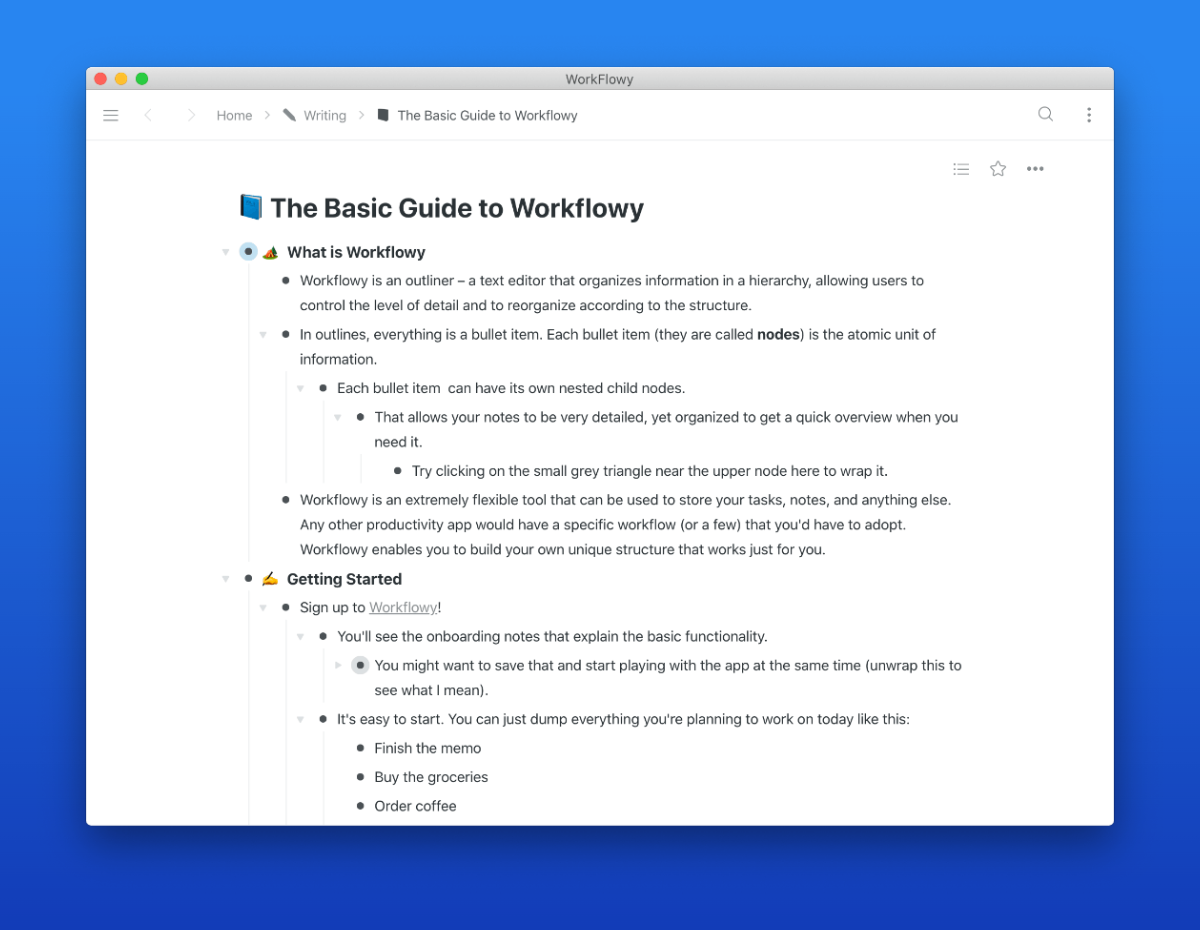Viewport: 1200px width, 930px height.
Task: Click the bullet of 'Buy the groceries'
Action: point(360,777)
